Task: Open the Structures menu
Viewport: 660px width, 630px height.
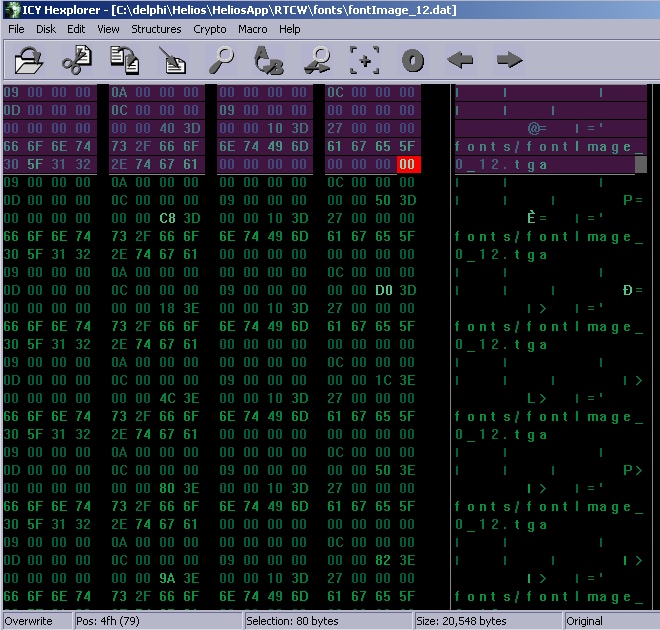Action: click(x=156, y=29)
